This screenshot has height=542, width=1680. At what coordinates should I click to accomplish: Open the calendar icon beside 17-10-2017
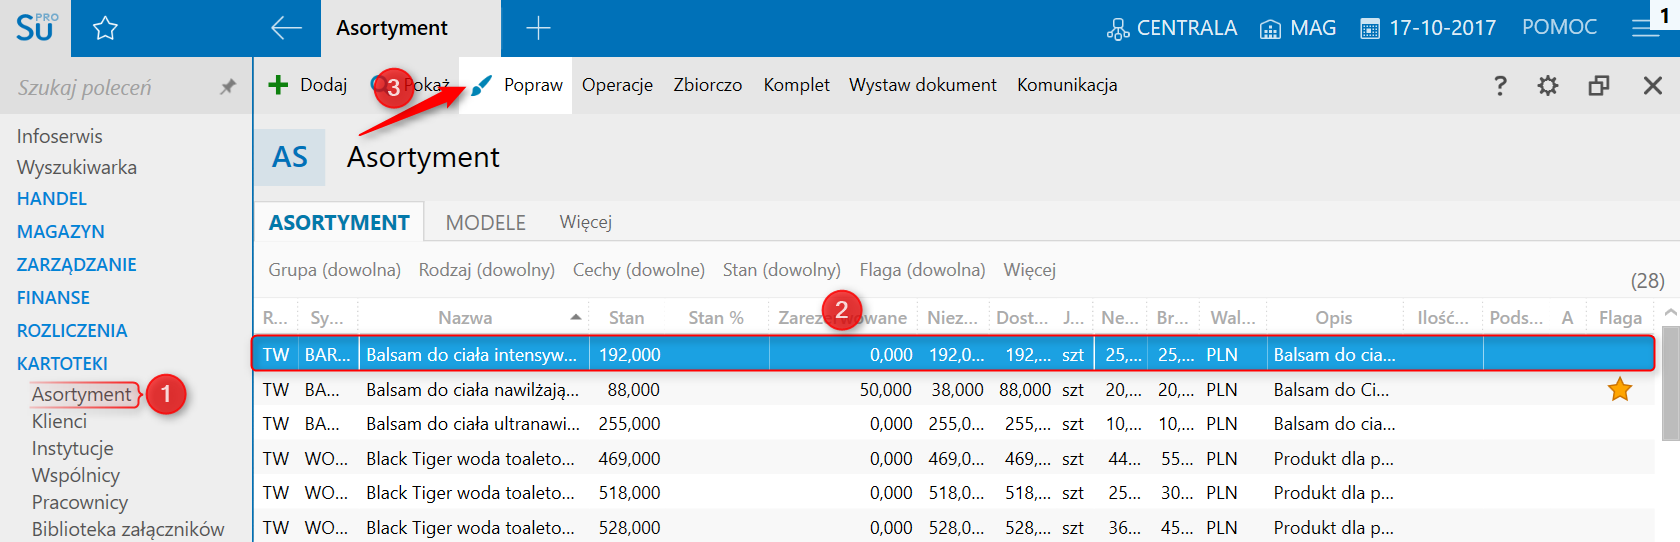[1370, 29]
